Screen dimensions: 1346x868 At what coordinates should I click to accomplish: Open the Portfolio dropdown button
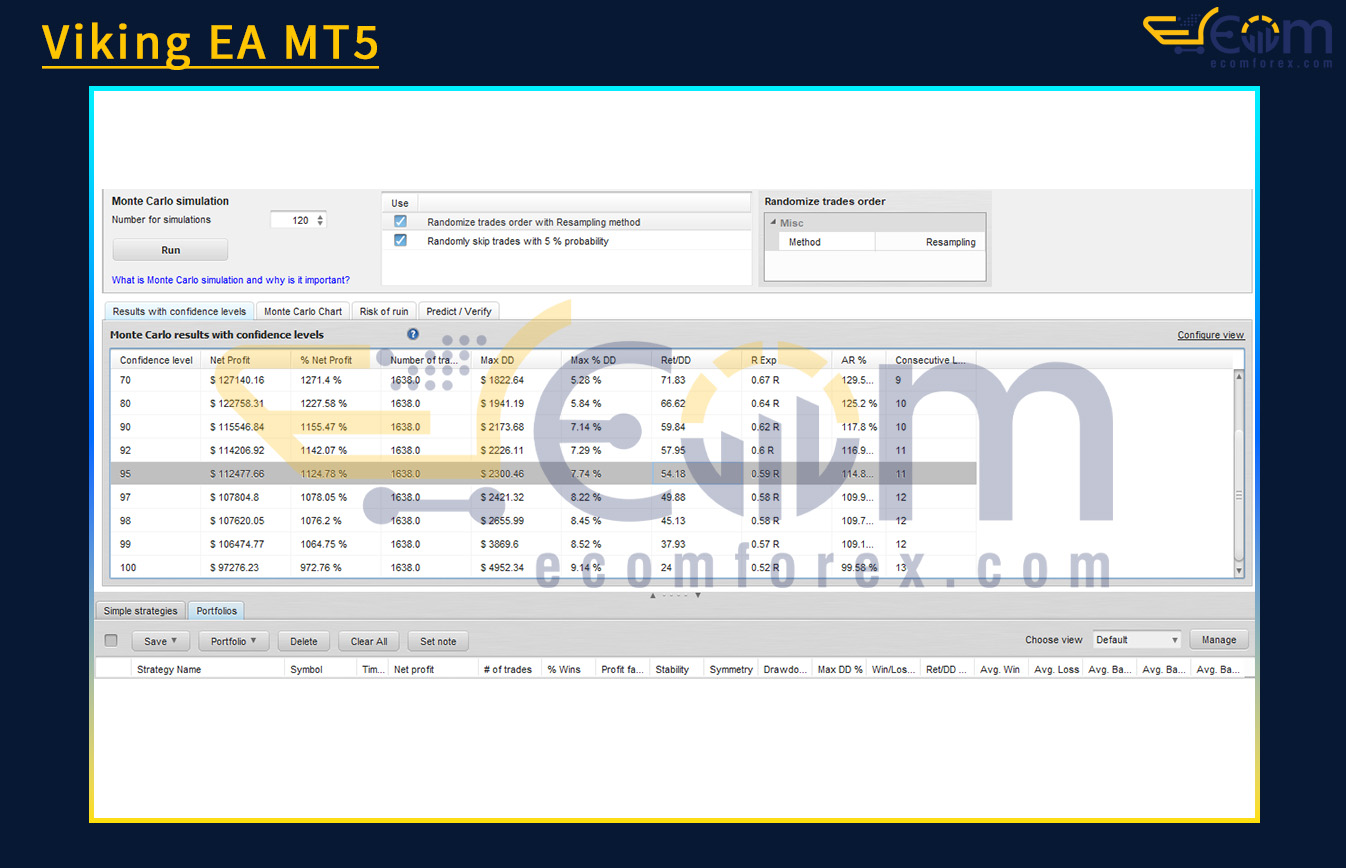pyautogui.click(x=233, y=641)
